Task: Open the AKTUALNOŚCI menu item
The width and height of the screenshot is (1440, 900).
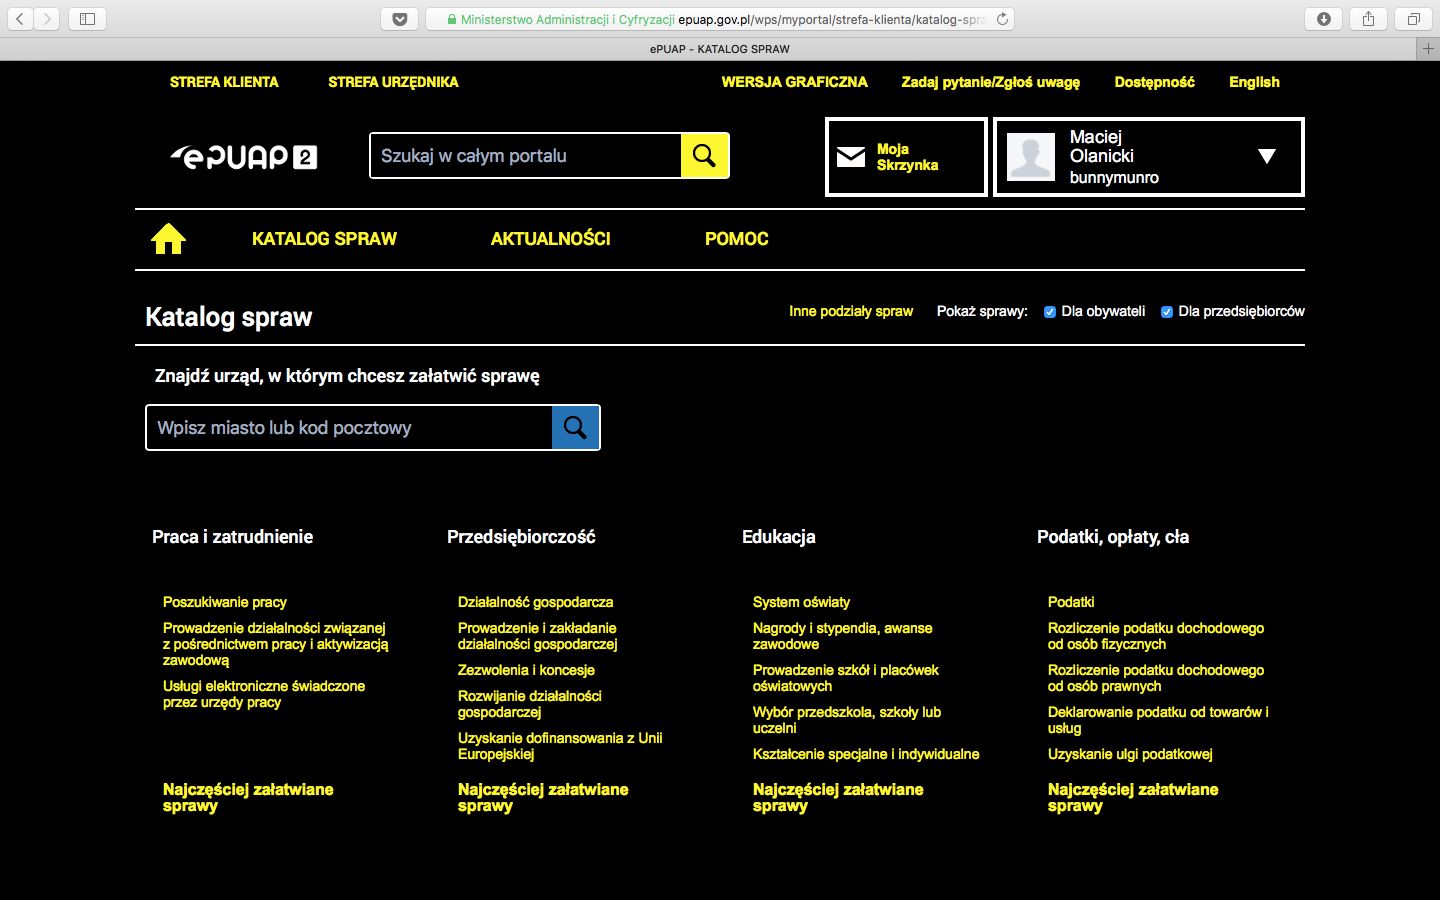Action: coord(550,239)
